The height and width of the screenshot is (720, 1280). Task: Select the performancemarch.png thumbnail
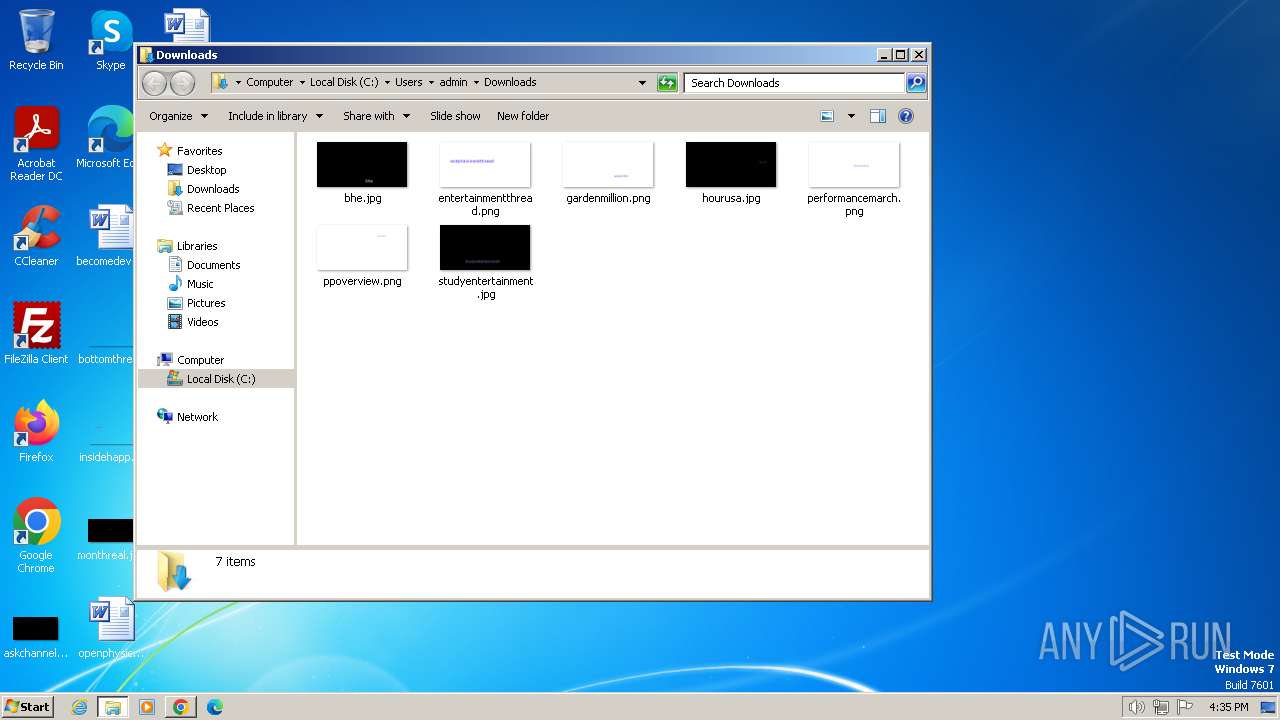click(854, 165)
